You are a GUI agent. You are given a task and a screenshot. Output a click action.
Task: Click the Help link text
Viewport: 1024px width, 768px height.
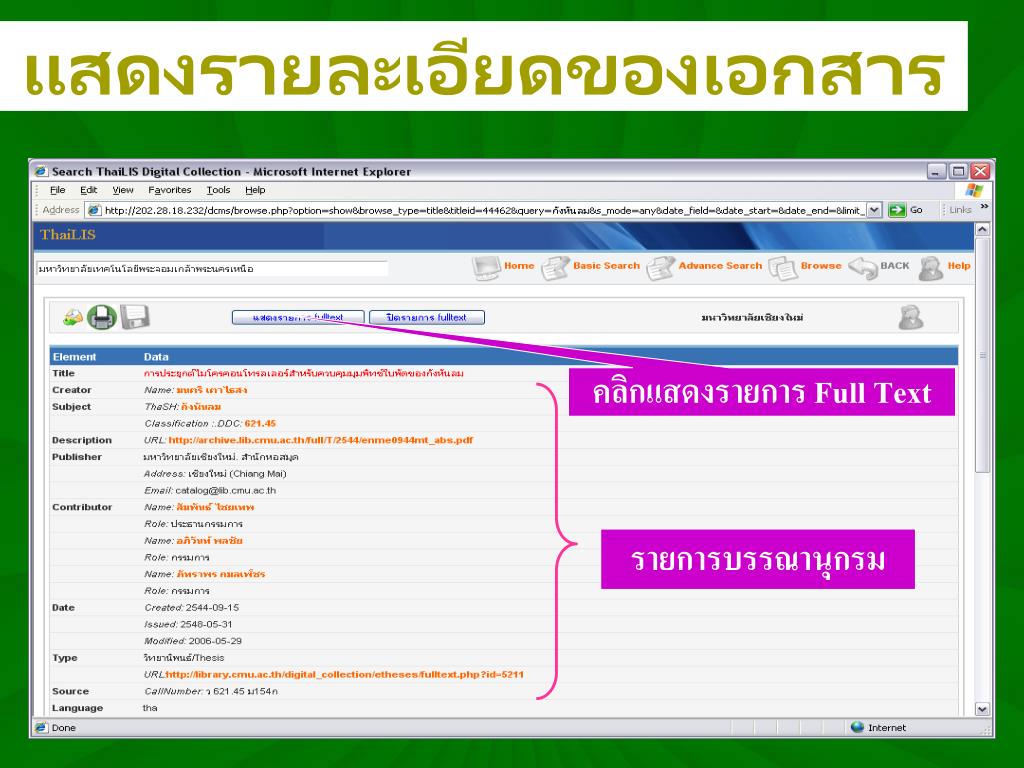pyautogui.click(x=959, y=266)
